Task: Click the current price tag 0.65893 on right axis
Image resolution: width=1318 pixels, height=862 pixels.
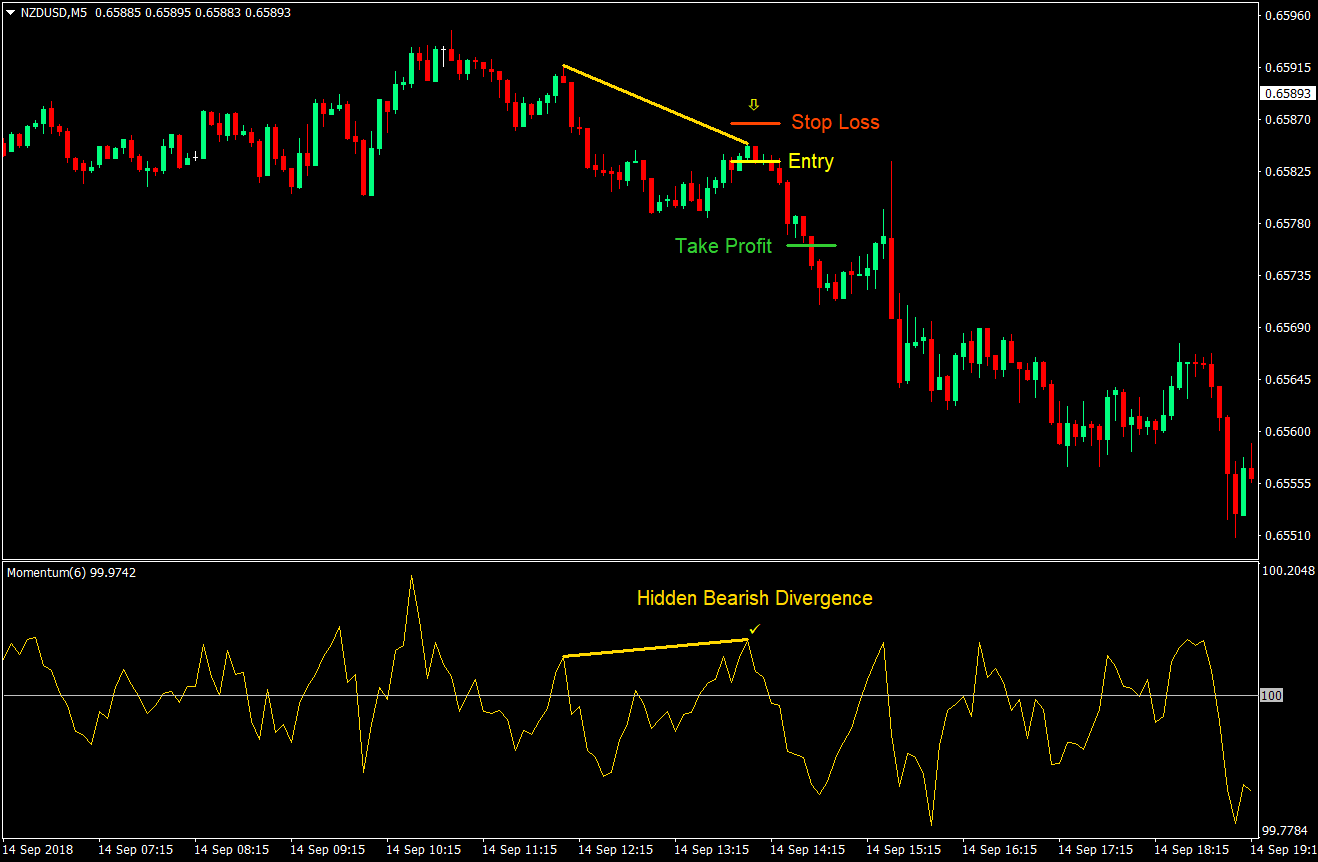Action: 1287,92
